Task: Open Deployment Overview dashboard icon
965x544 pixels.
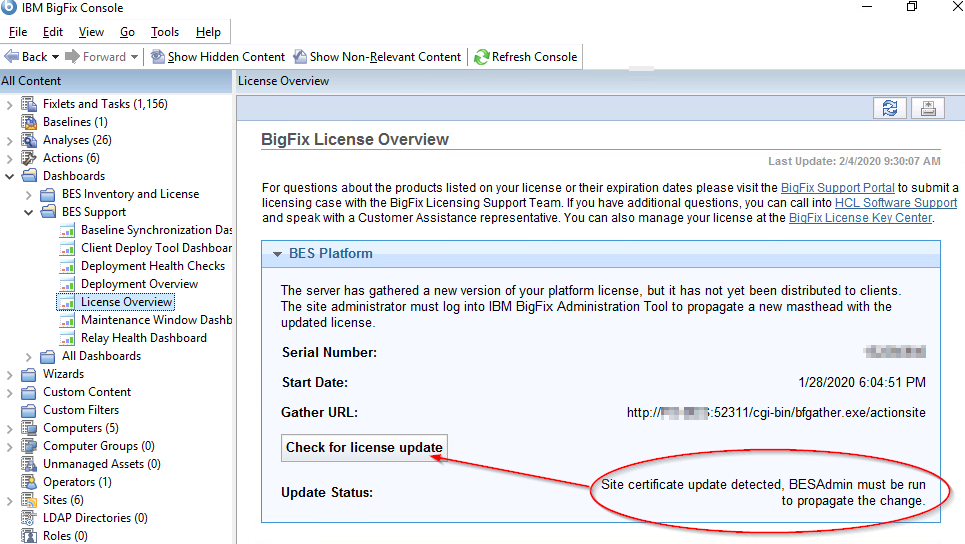Action: (67, 284)
